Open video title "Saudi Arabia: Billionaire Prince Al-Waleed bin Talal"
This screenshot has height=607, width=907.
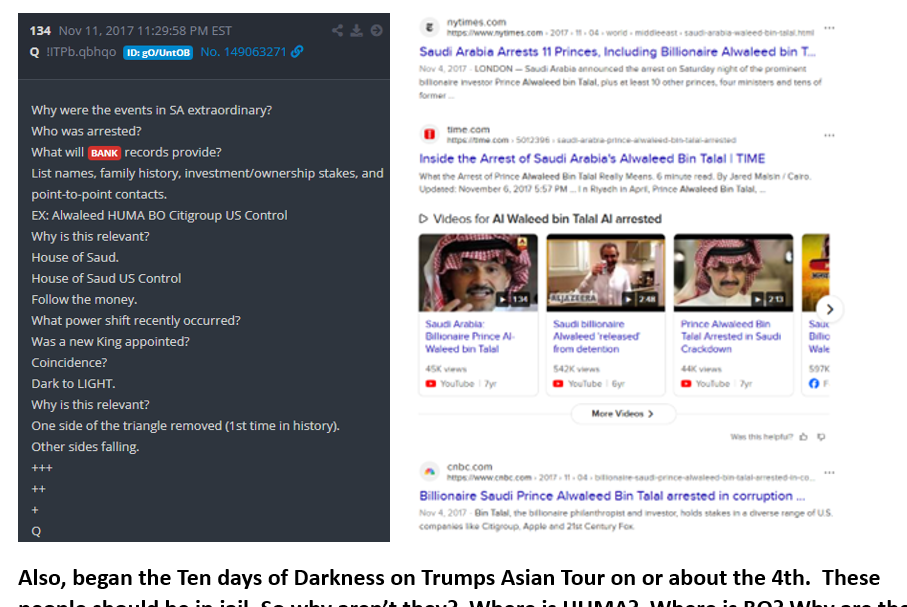[x=470, y=337]
